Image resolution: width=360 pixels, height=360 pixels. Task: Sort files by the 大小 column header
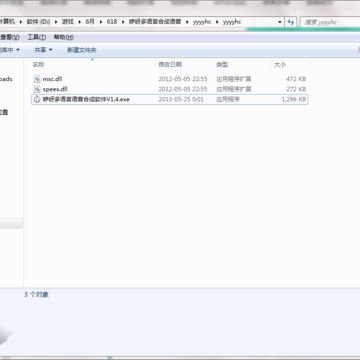pos(280,64)
